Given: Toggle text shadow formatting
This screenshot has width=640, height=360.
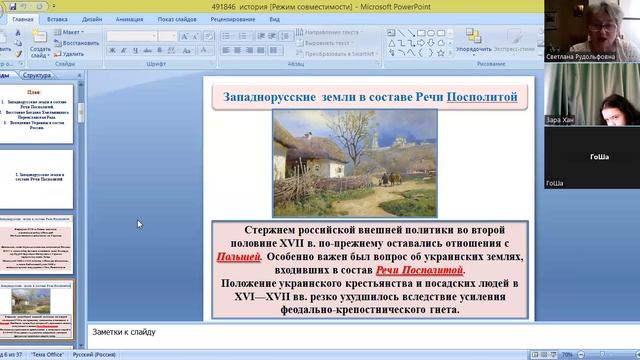Looking at the screenshot, I should (159, 51).
